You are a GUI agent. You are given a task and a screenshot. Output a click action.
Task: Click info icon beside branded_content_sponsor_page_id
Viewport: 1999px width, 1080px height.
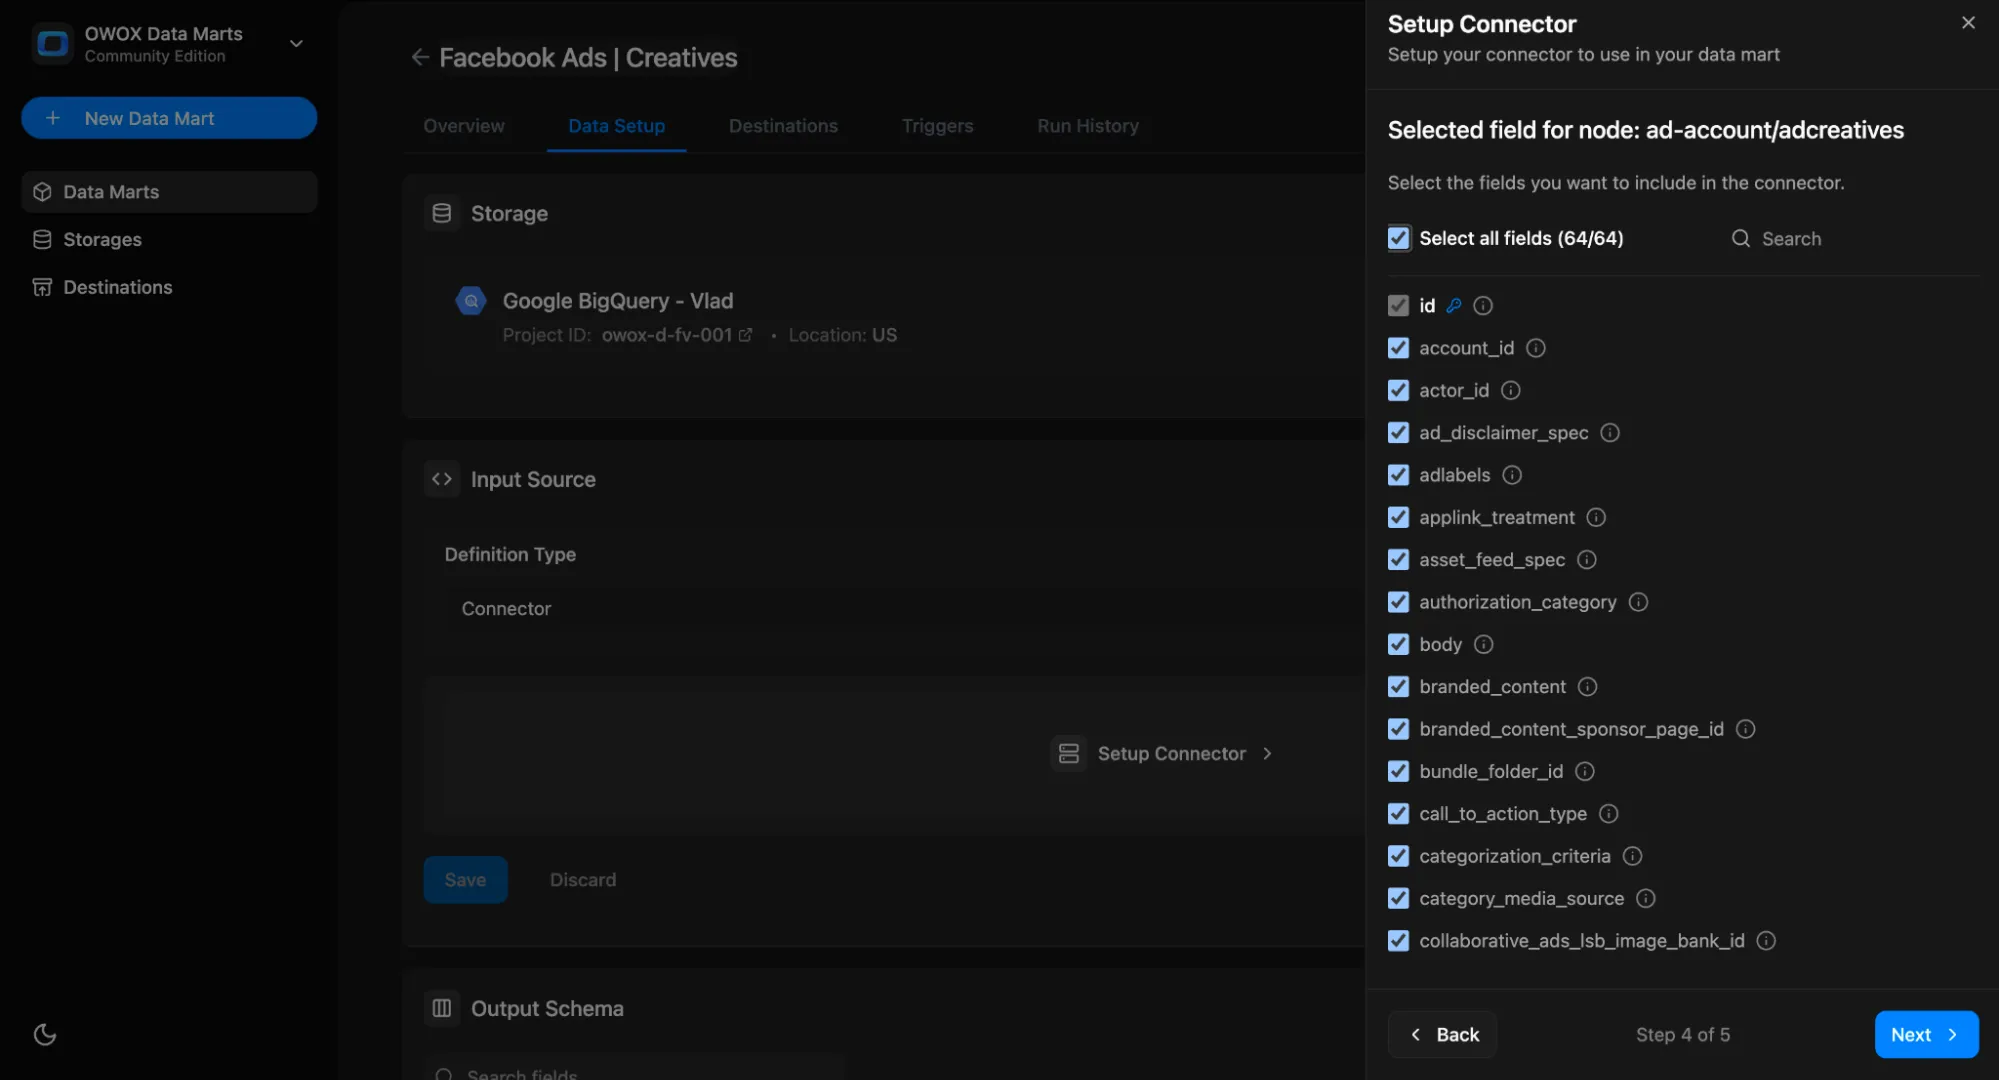pos(1745,729)
